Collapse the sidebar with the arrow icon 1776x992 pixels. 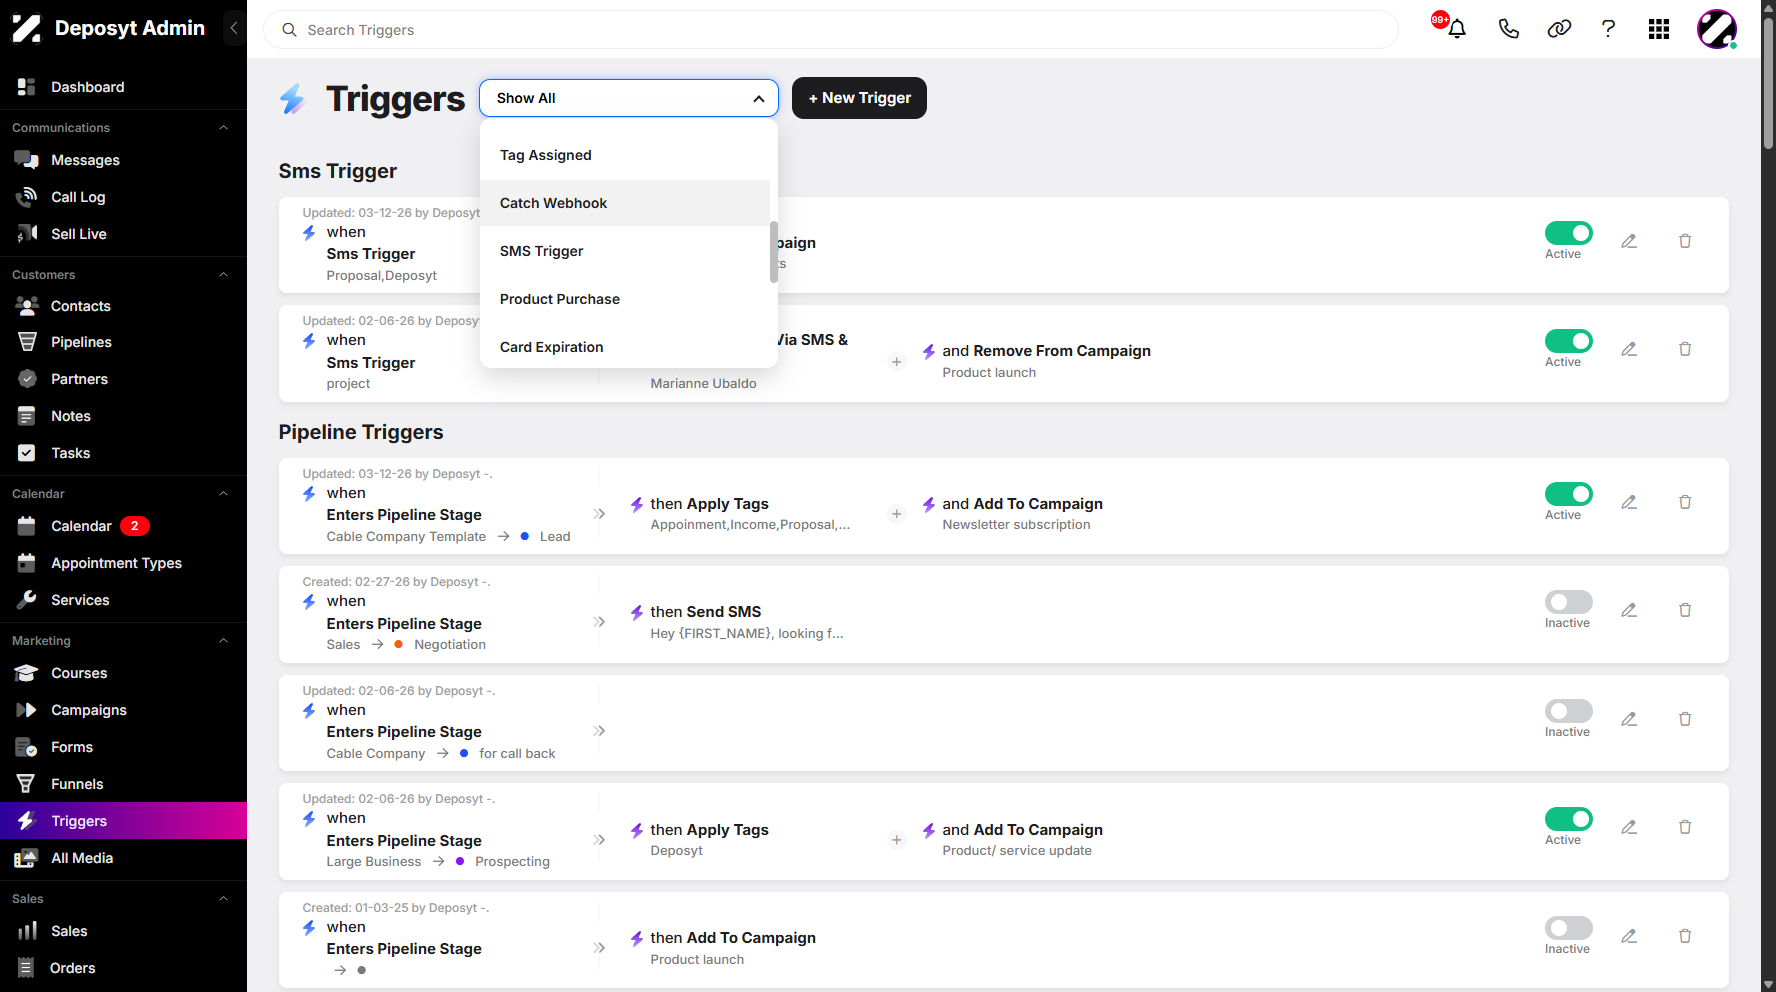[234, 28]
